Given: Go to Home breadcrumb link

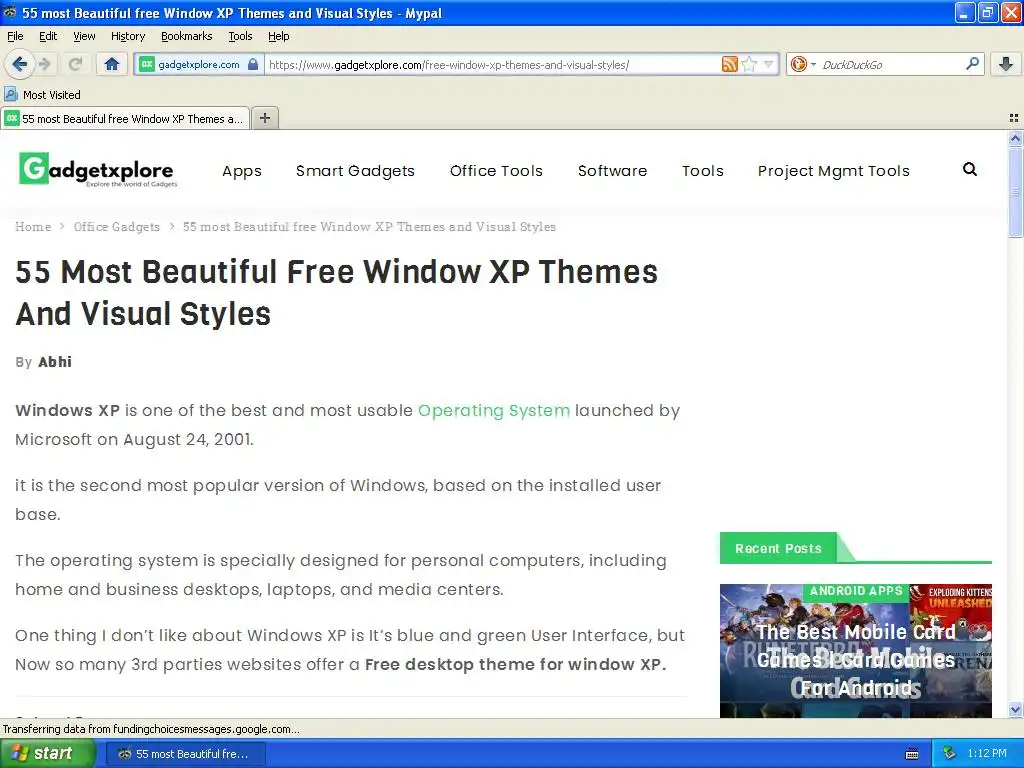Looking at the screenshot, I should tap(33, 227).
